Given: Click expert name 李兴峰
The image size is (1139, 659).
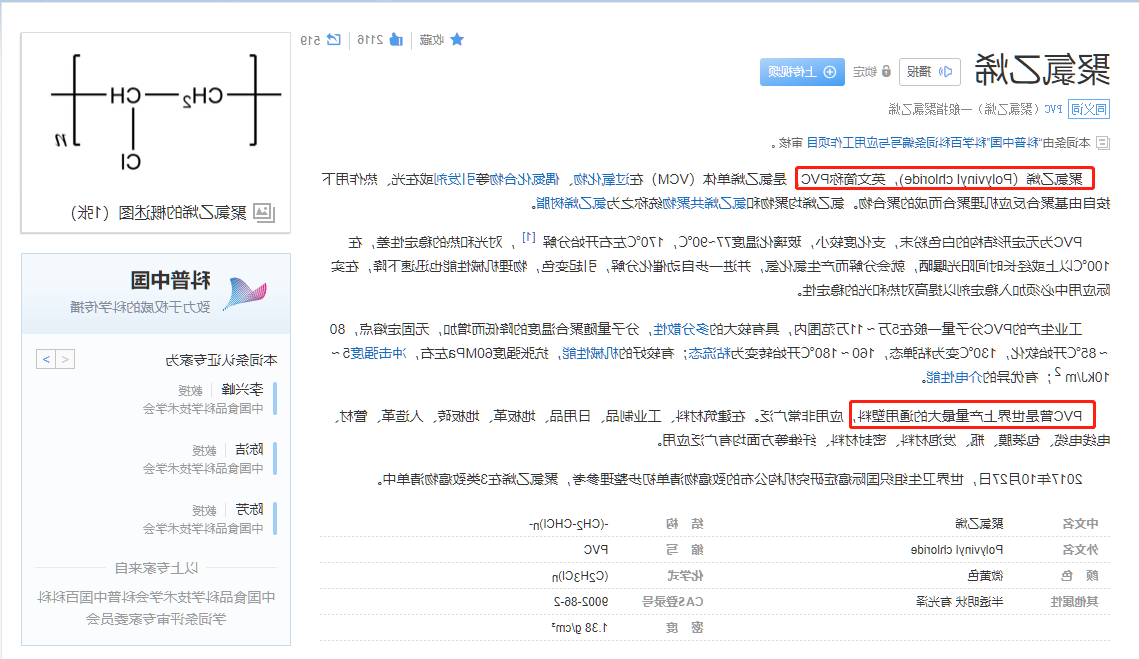Looking at the screenshot, I should (242, 390).
